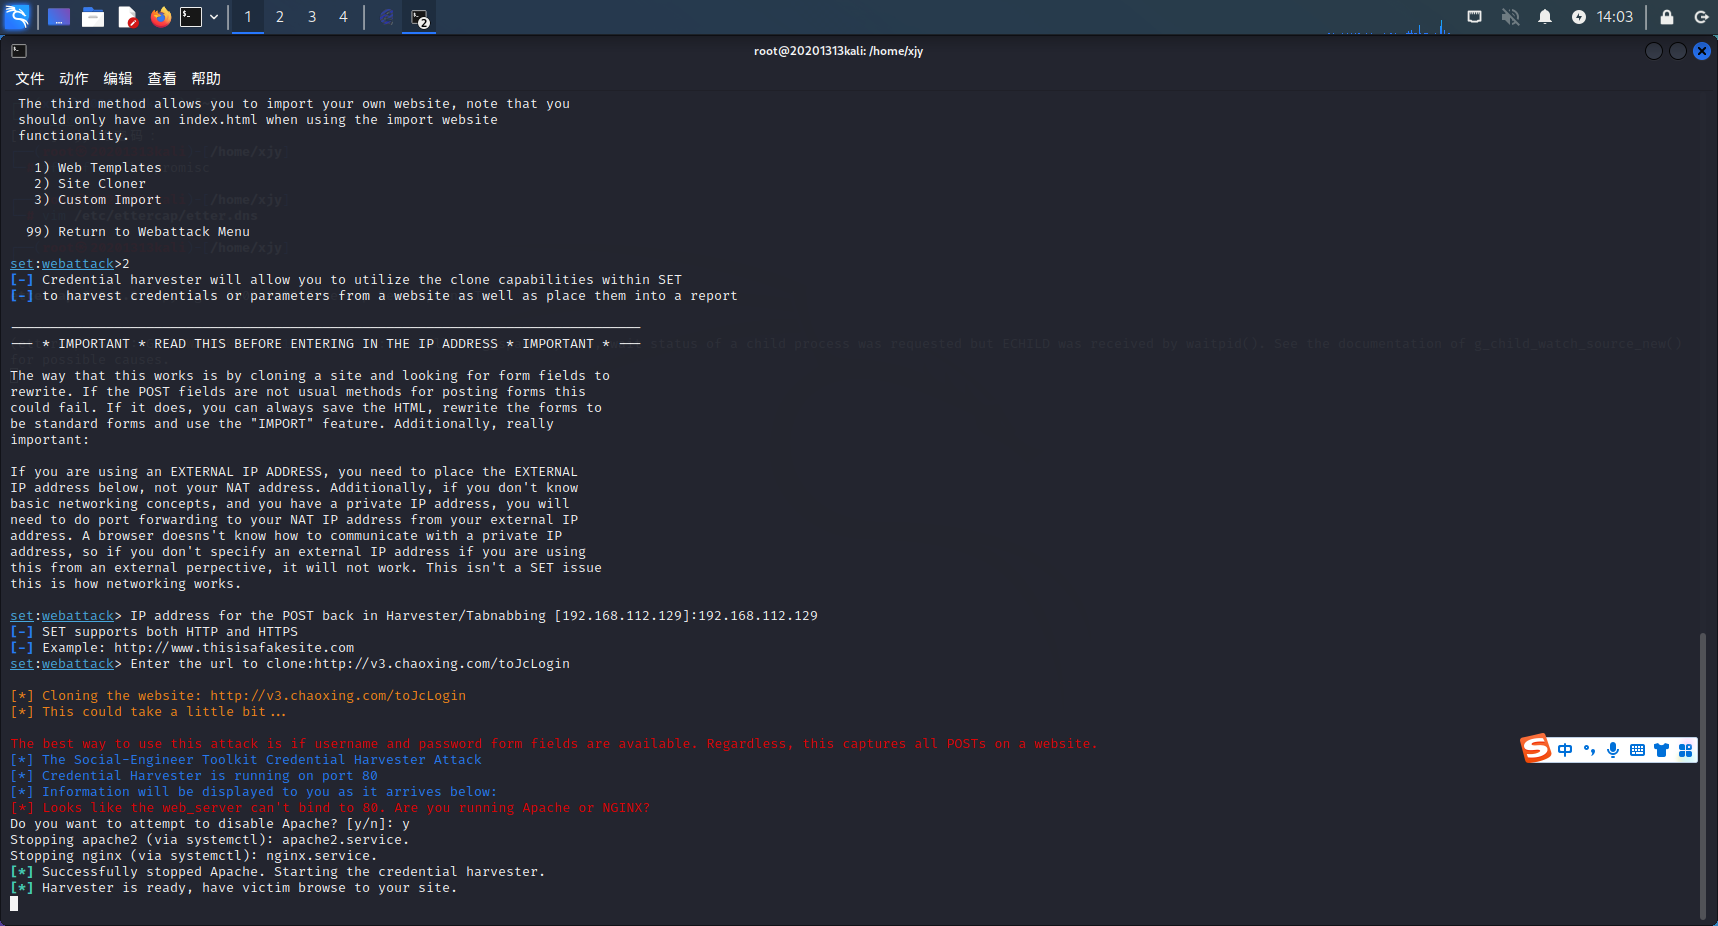Image resolution: width=1718 pixels, height=926 pixels.
Task: Toggle punctuation mode in Sogou toolbar
Action: pos(1589,750)
